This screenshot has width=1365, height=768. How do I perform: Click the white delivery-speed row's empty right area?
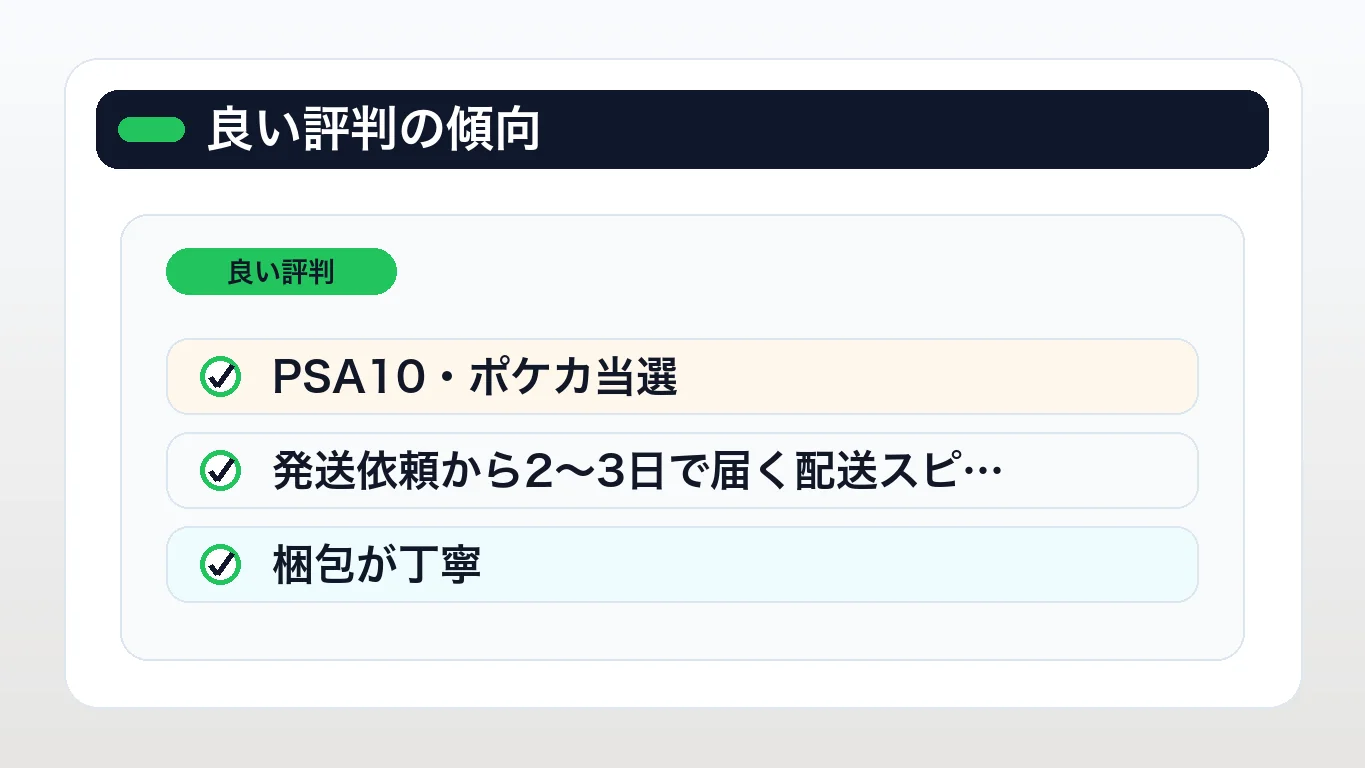click(x=1100, y=471)
